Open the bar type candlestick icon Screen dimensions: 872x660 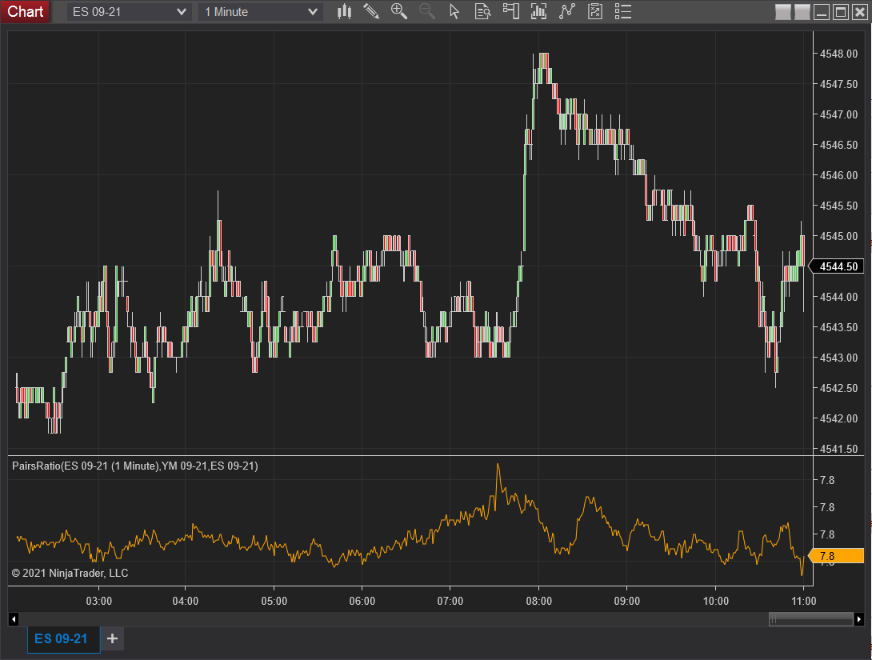344,12
